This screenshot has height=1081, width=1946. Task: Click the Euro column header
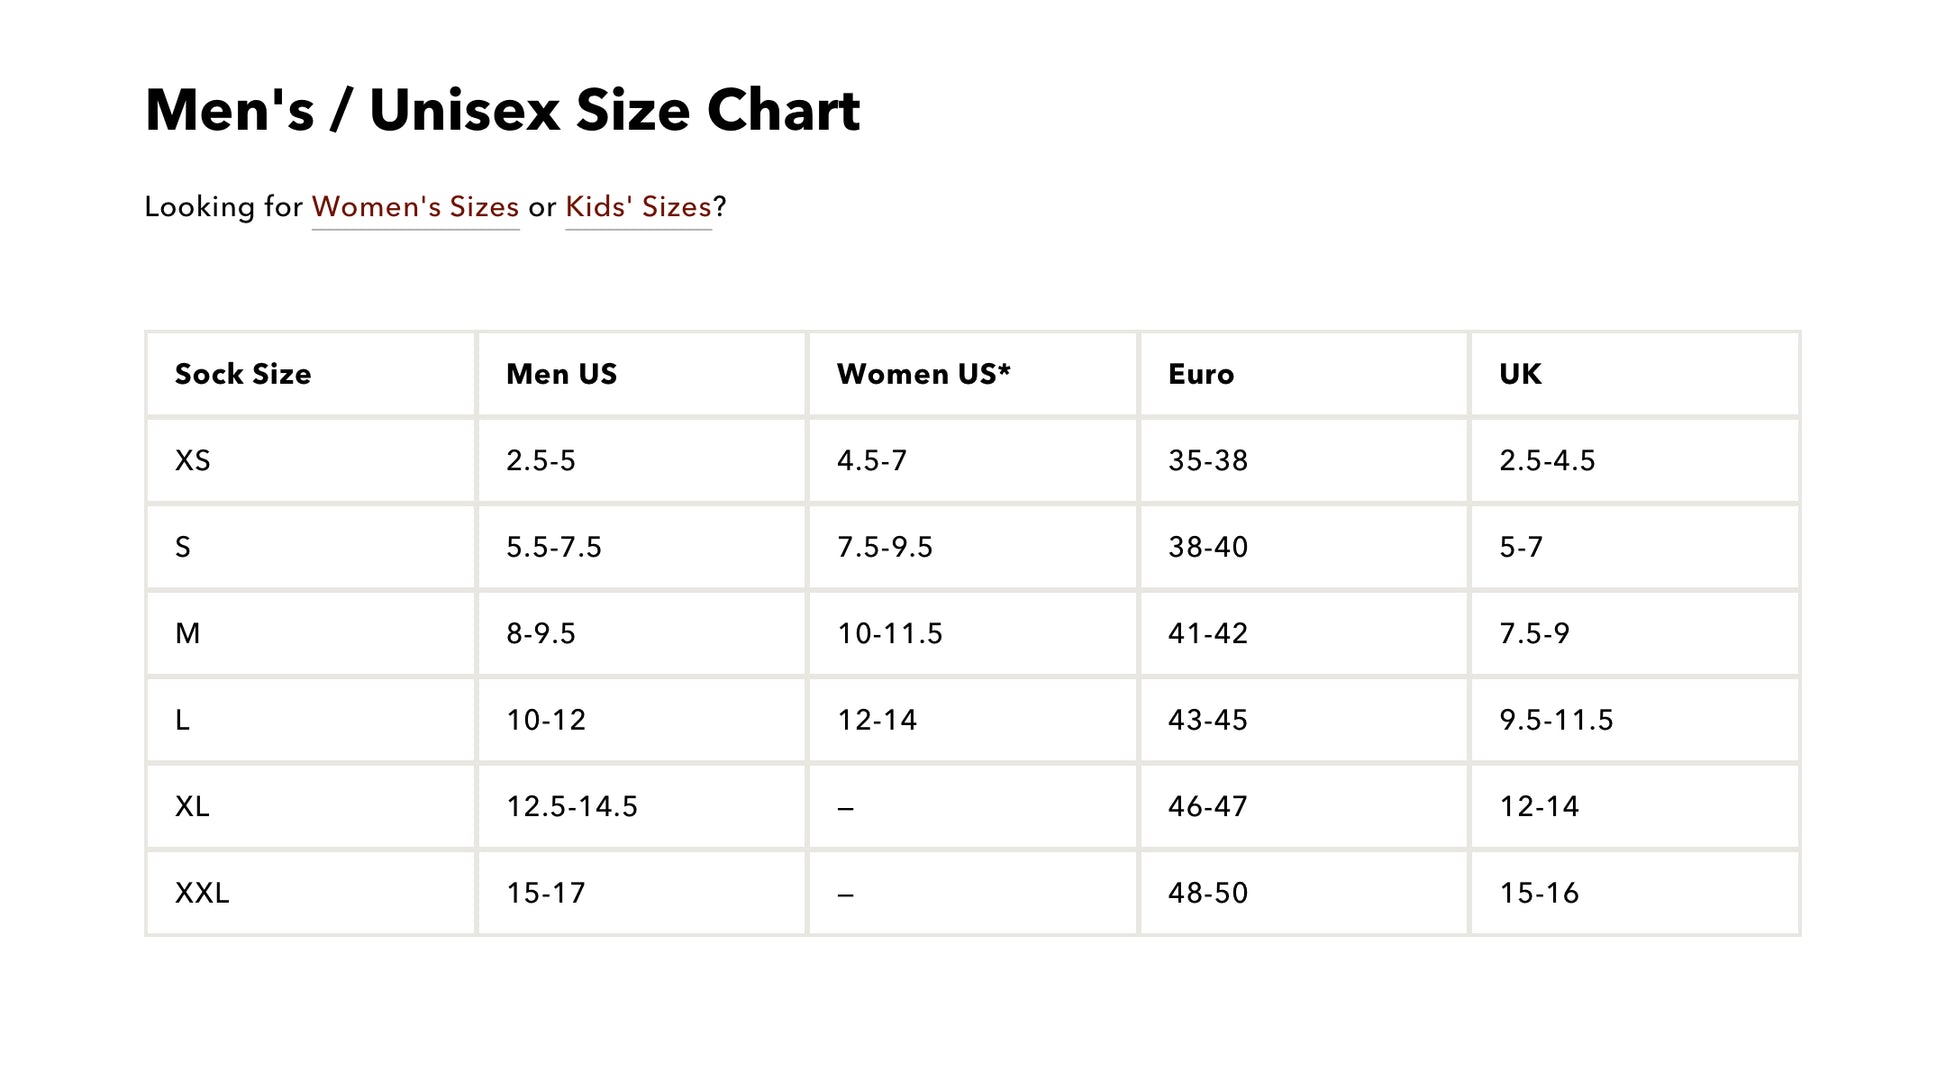coord(1200,374)
